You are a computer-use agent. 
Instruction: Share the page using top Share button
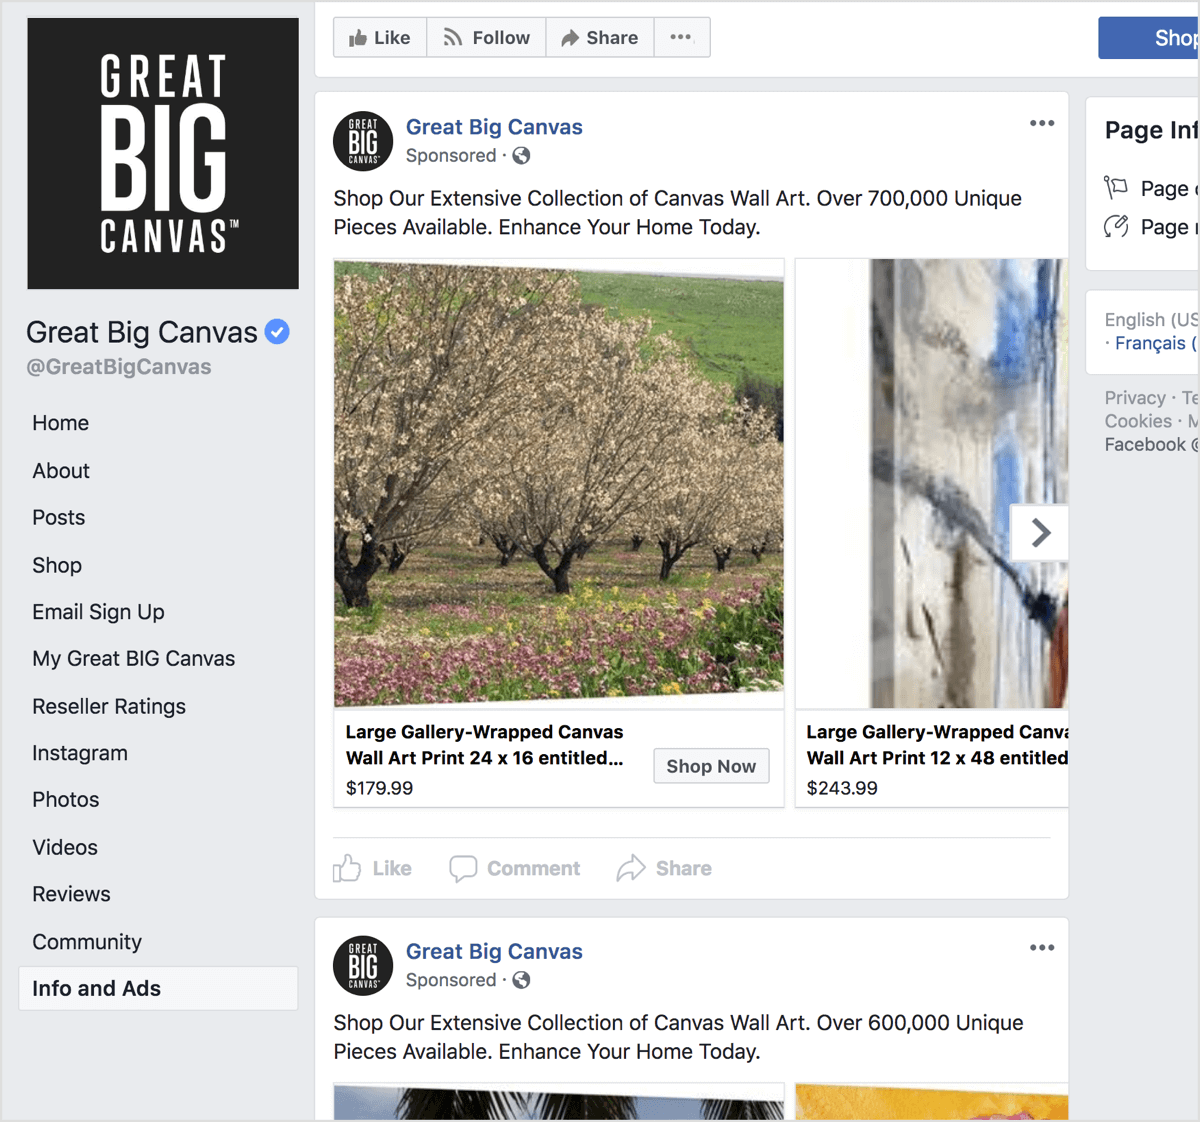600,38
